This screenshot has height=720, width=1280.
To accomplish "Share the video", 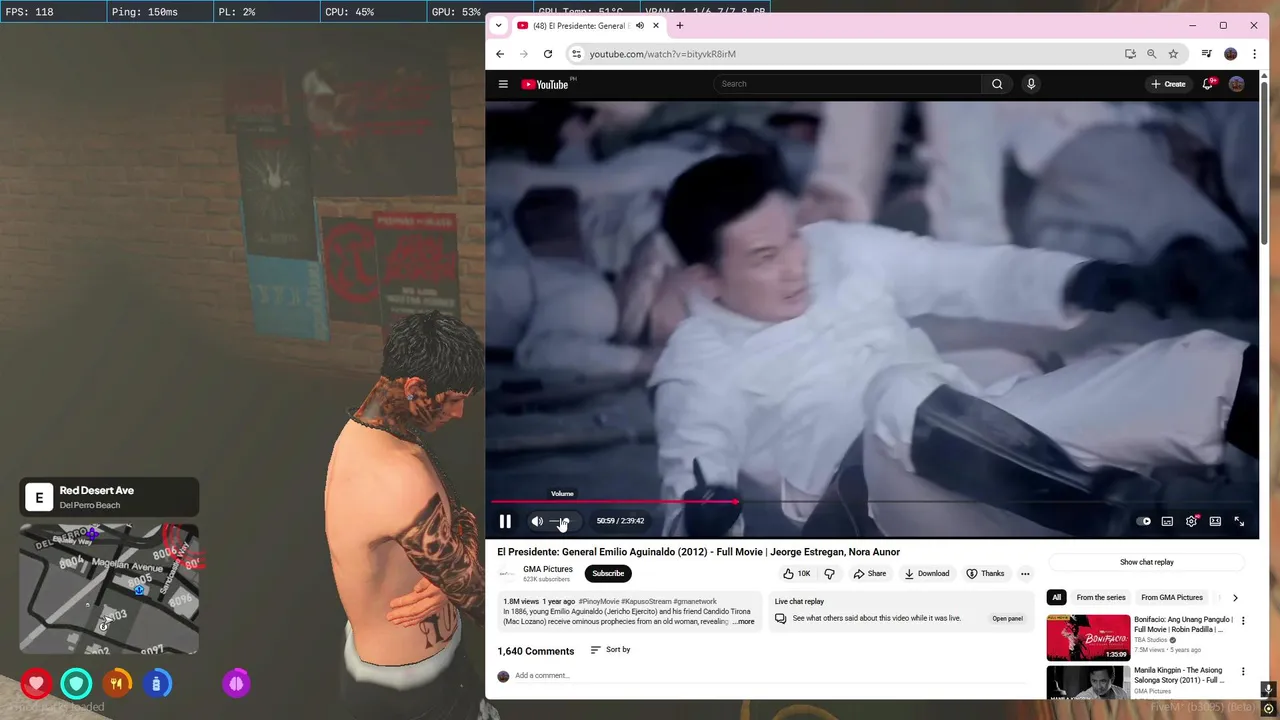I will click(x=869, y=573).
